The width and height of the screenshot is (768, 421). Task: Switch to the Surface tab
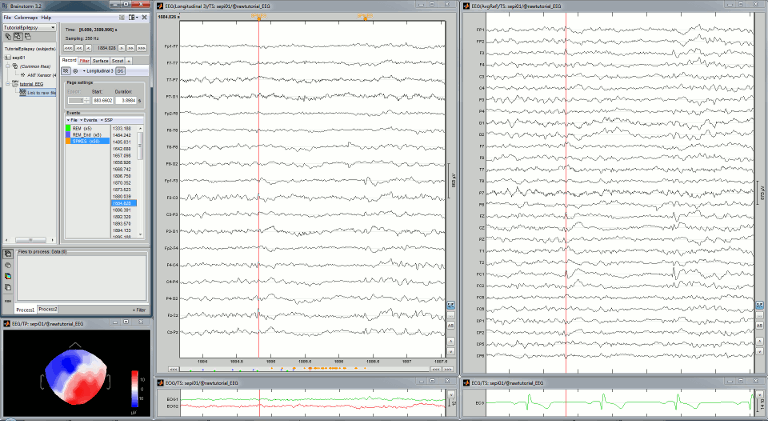[101, 61]
